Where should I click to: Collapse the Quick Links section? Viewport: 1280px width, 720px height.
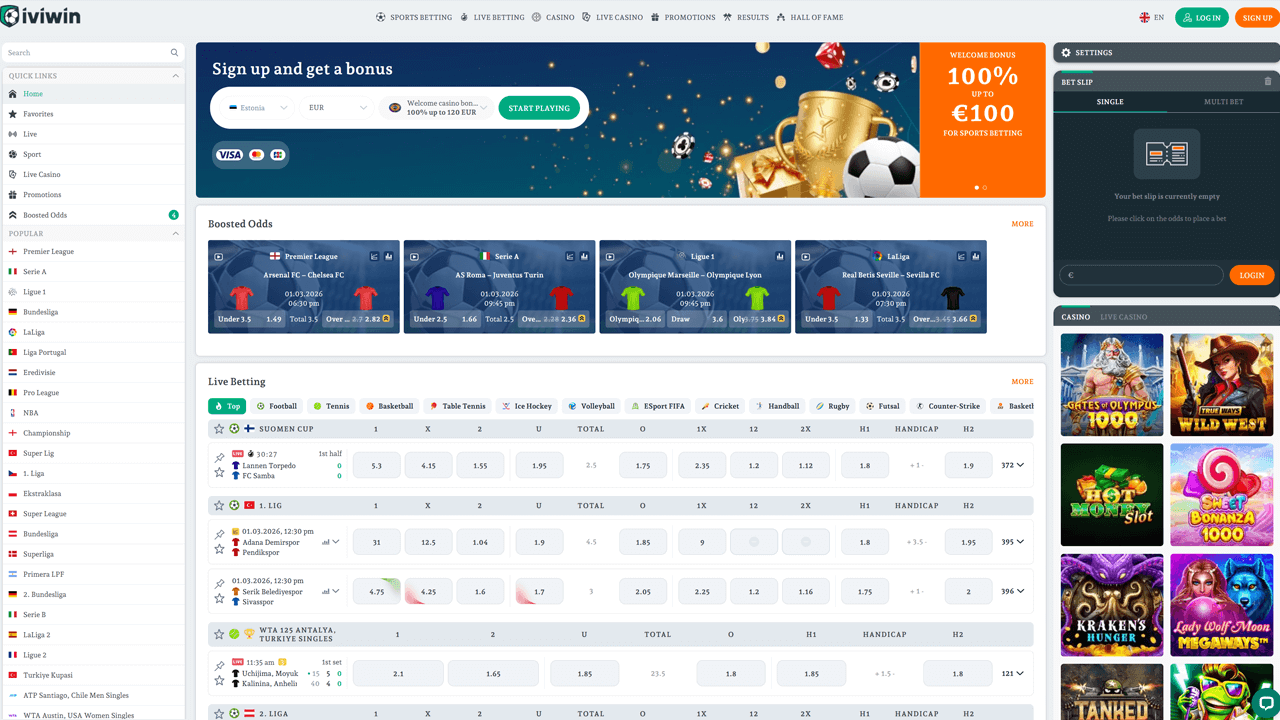pyautogui.click(x=176, y=76)
